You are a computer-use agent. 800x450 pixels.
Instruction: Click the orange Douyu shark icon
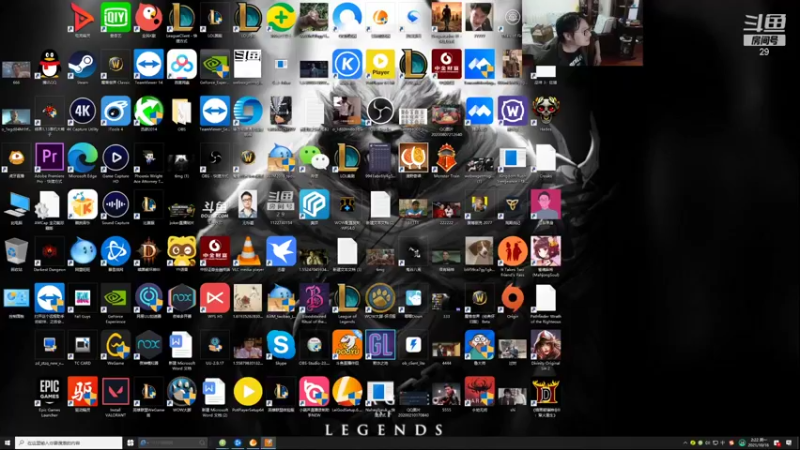click(x=347, y=347)
